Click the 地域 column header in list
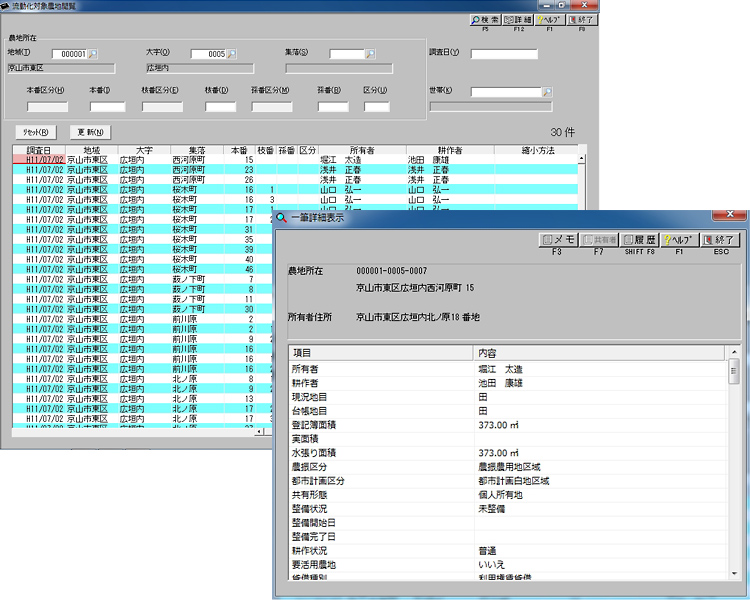The height and width of the screenshot is (600, 750). coord(92,150)
